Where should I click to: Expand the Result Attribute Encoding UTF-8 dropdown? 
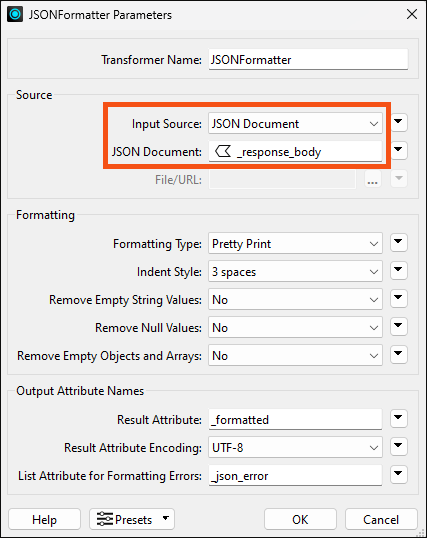click(x=295, y=448)
